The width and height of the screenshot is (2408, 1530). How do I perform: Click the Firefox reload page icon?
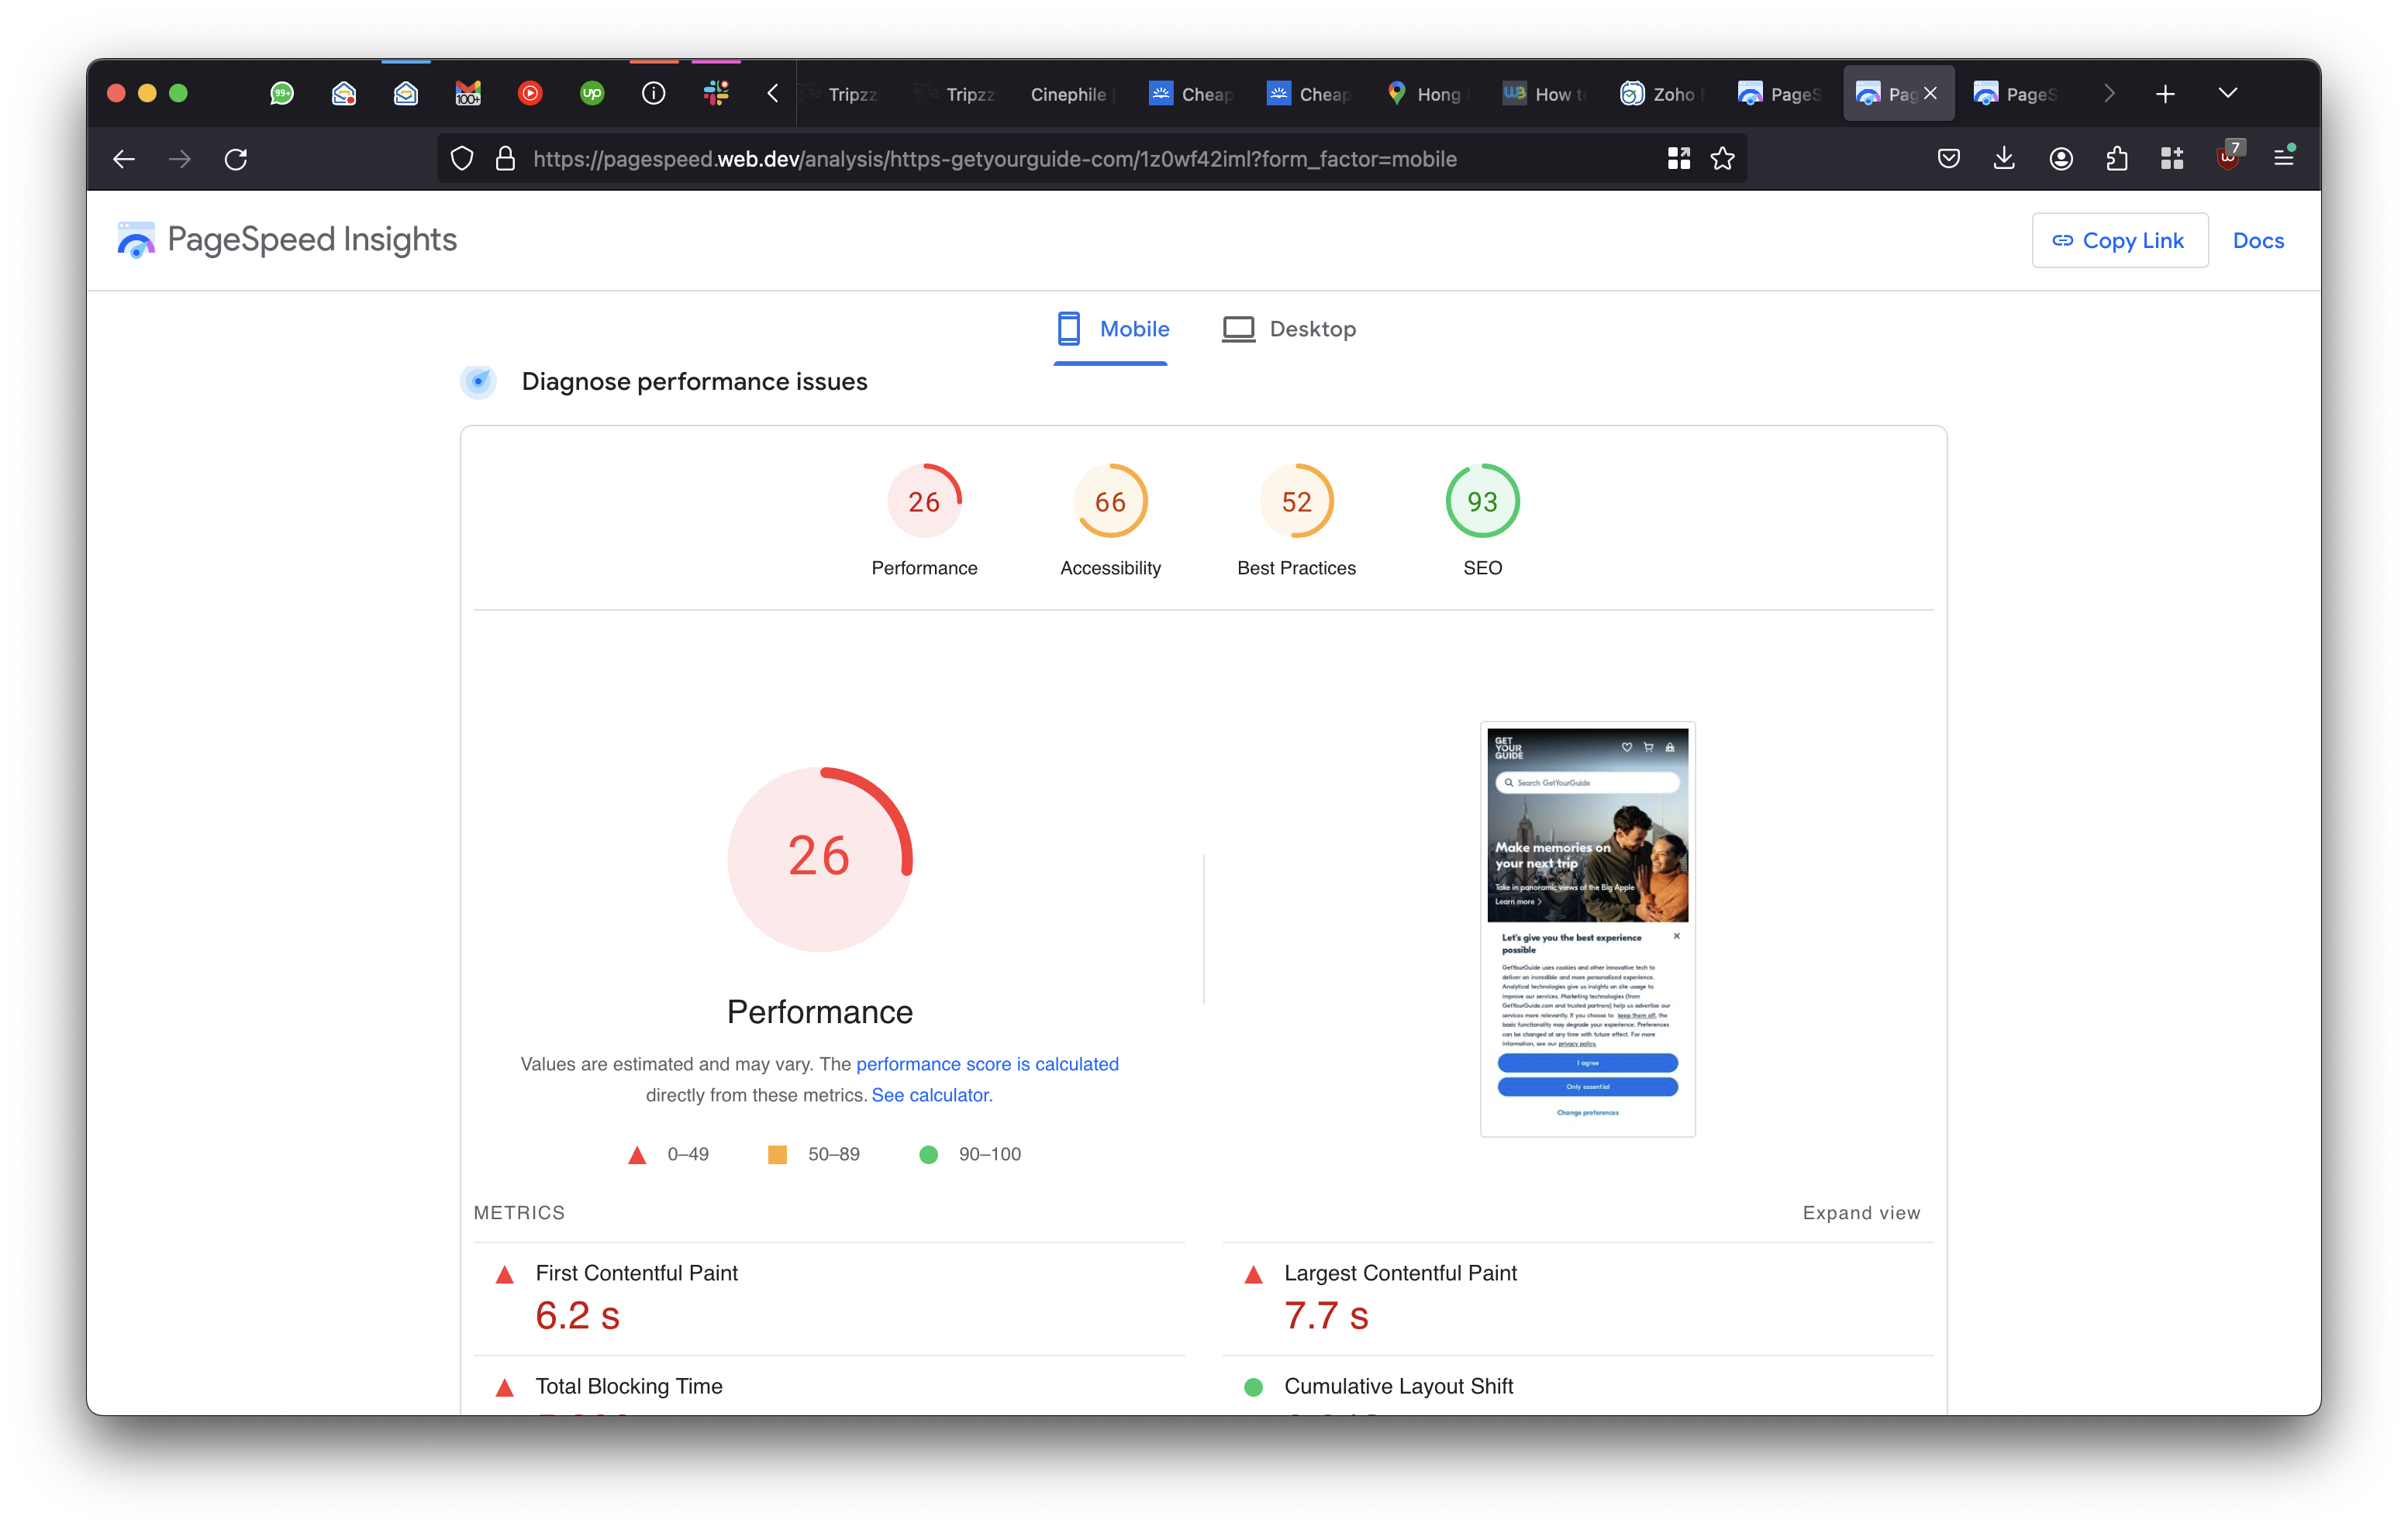click(x=236, y=159)
